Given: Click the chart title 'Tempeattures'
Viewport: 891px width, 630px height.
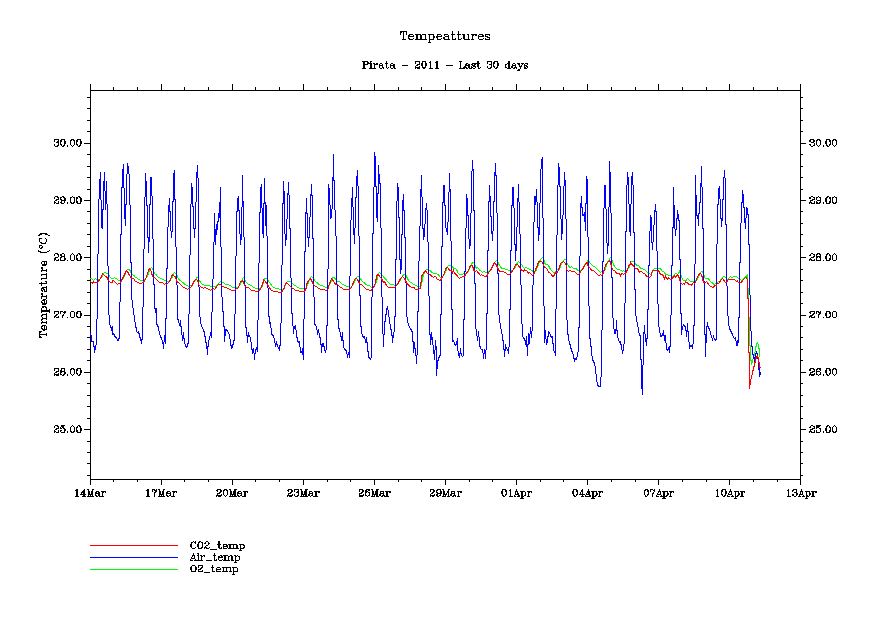Looking at the screenshot, I should pos(445,36).
